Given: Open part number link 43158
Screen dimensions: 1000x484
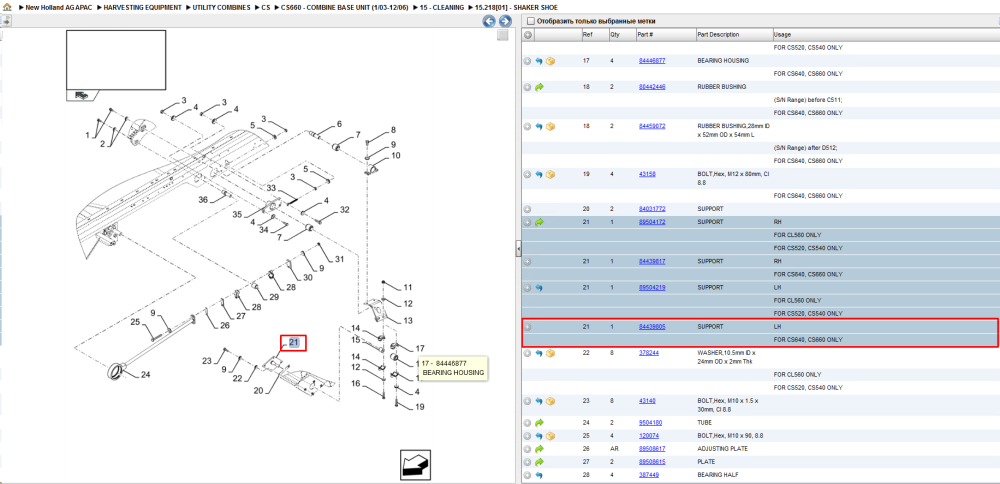Looking at the screenshot, I should (x=647, y=174).
